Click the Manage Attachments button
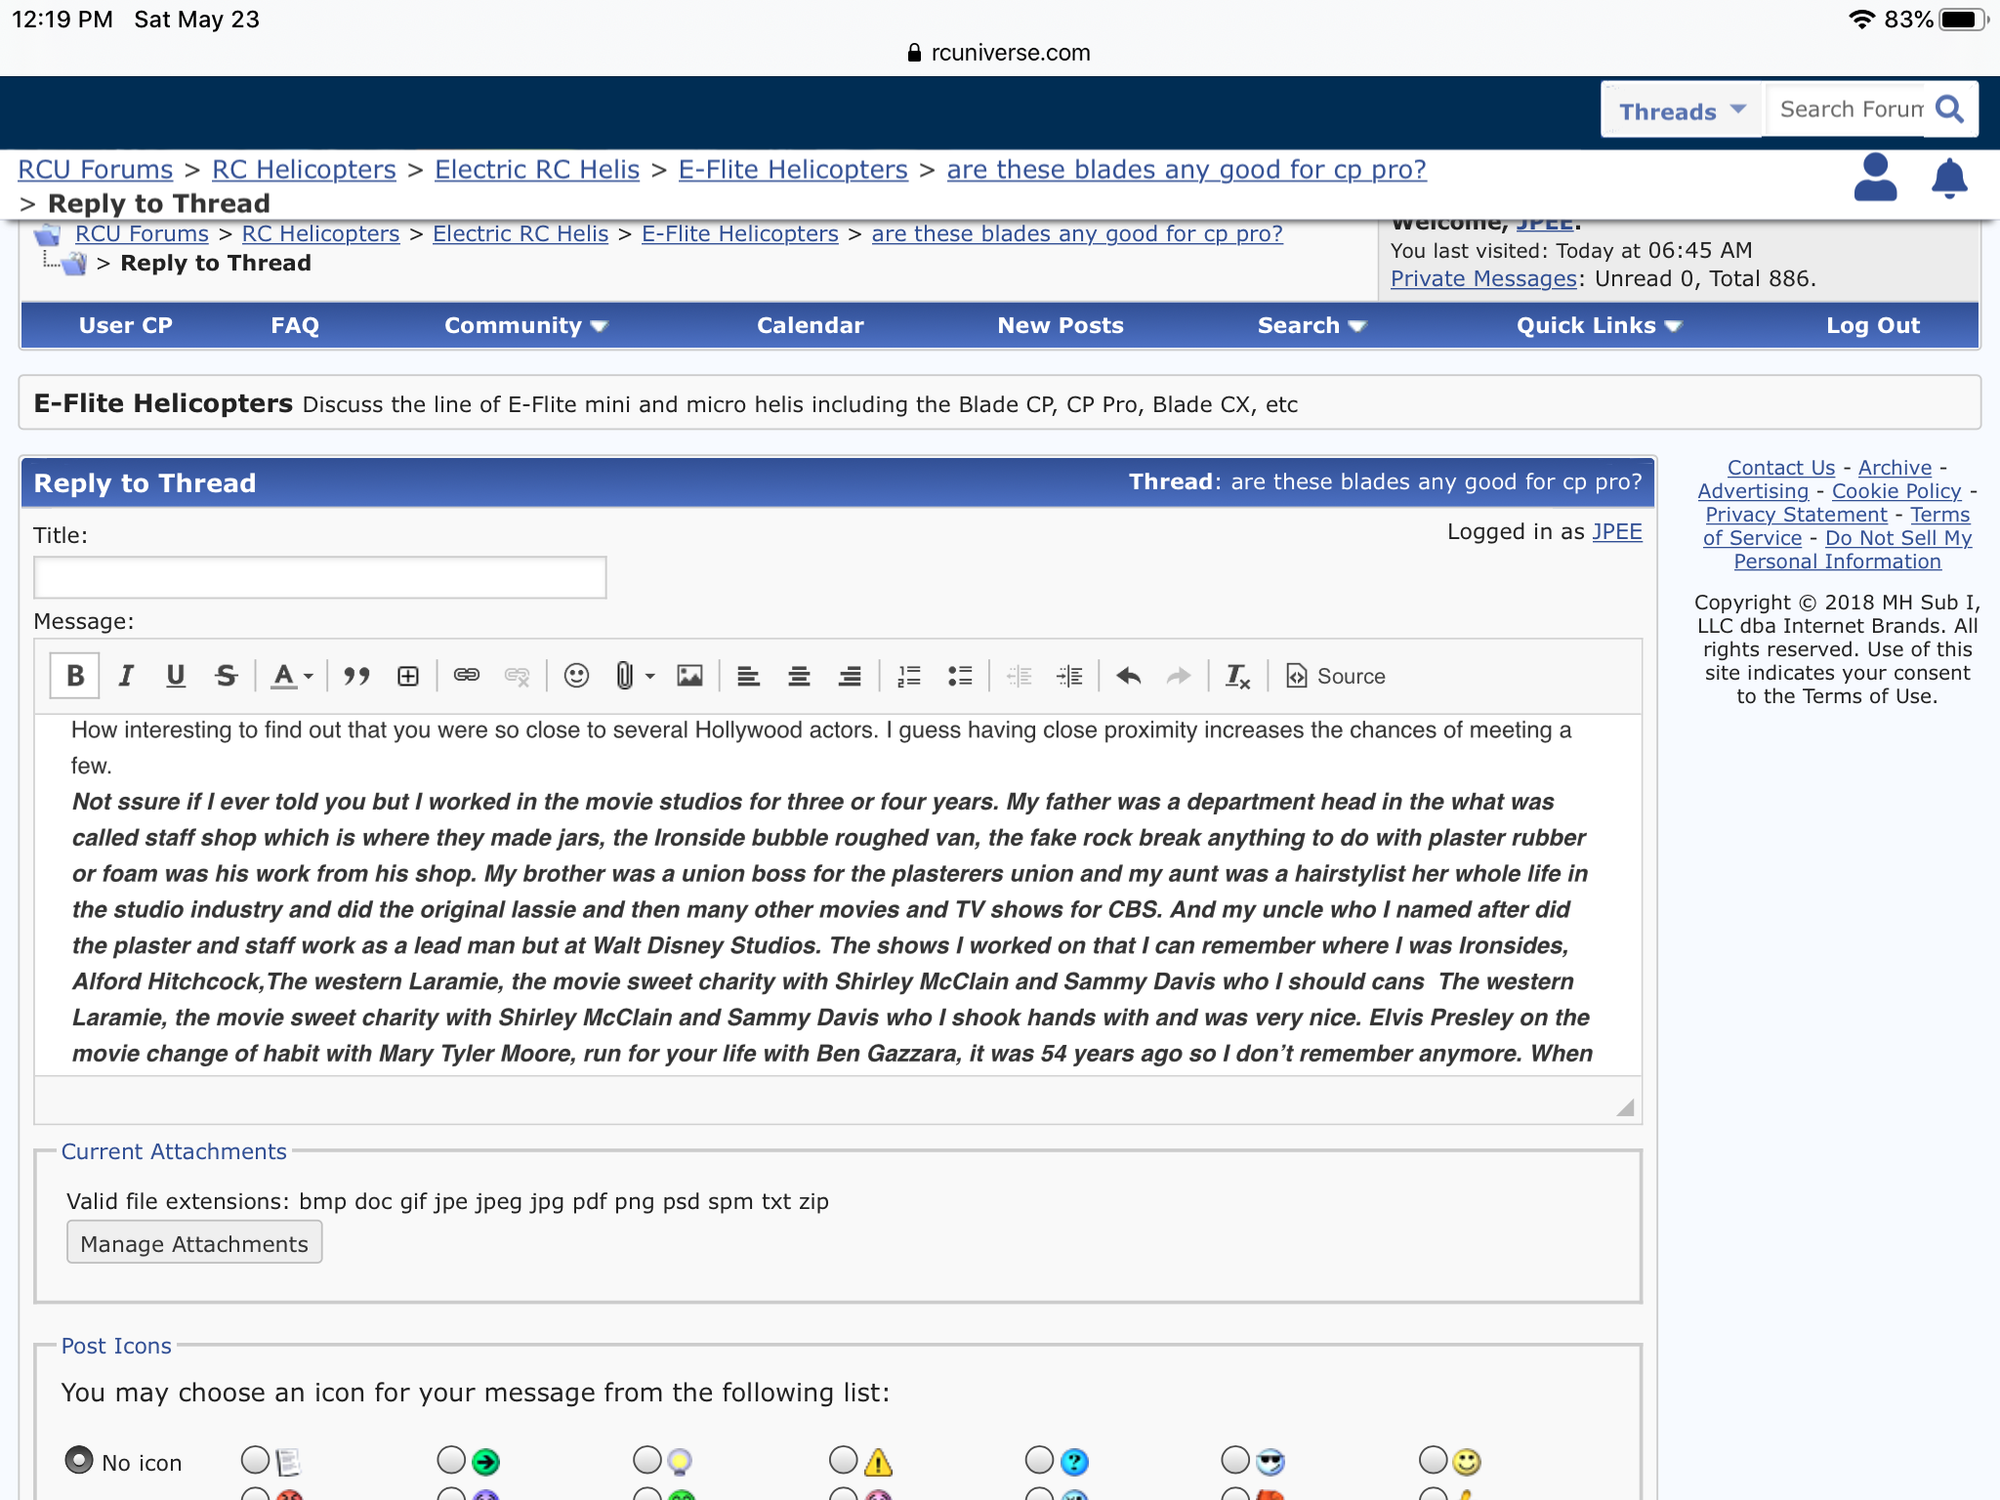Screen dimensions: 2000x1500 [194, 1243]
